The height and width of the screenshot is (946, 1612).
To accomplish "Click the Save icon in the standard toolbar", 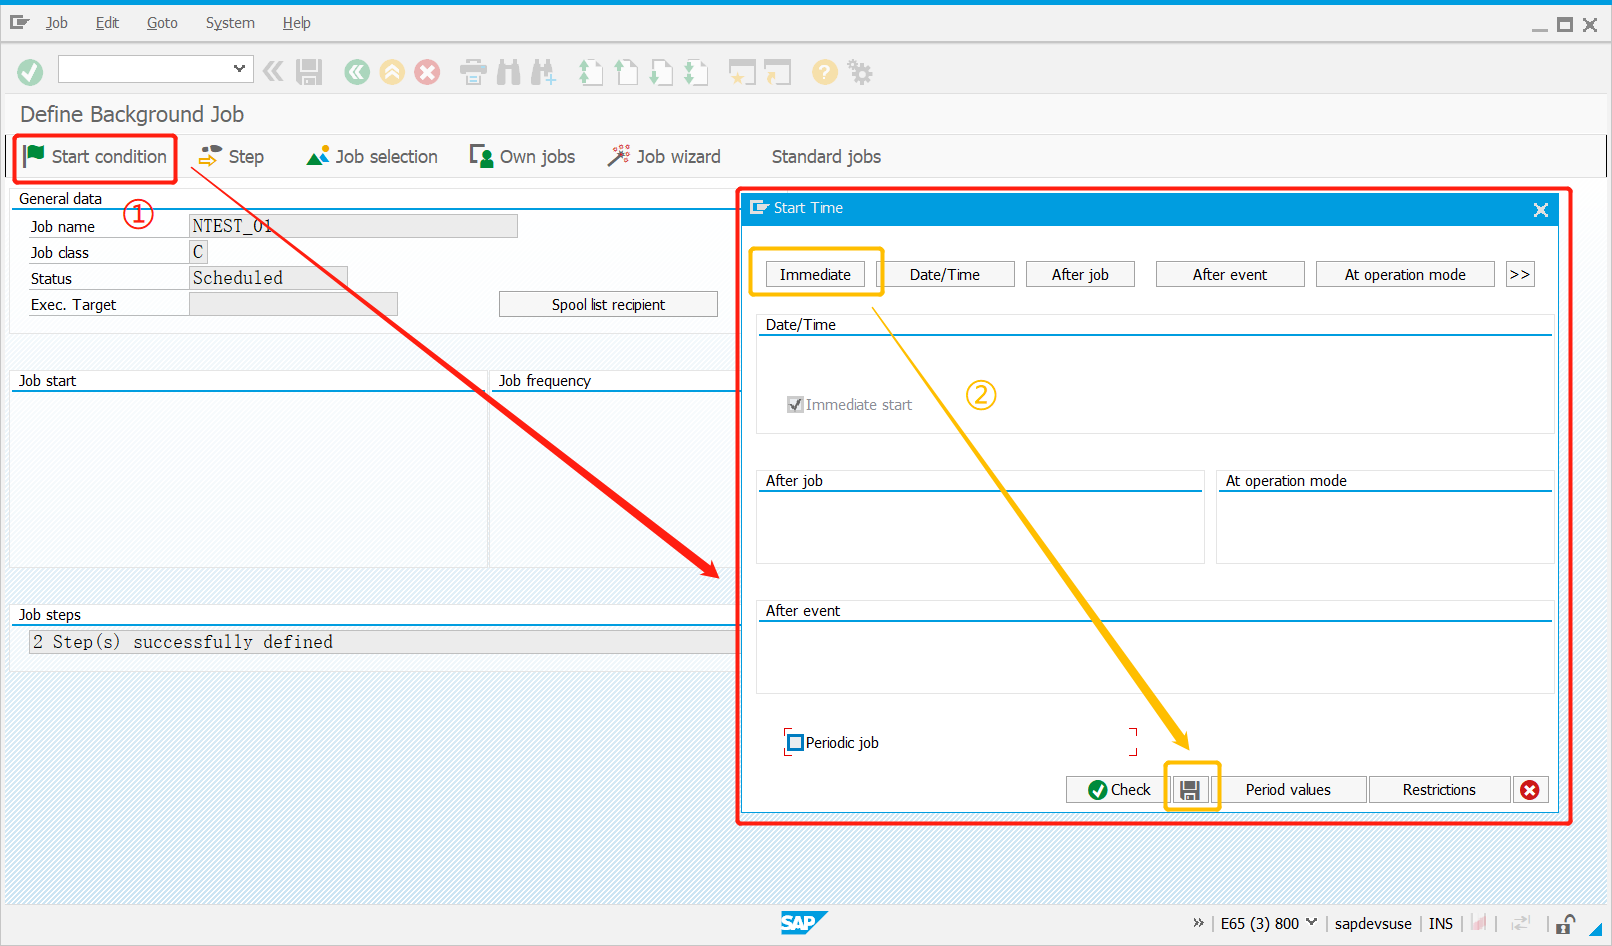I will [x=309, y=71].
